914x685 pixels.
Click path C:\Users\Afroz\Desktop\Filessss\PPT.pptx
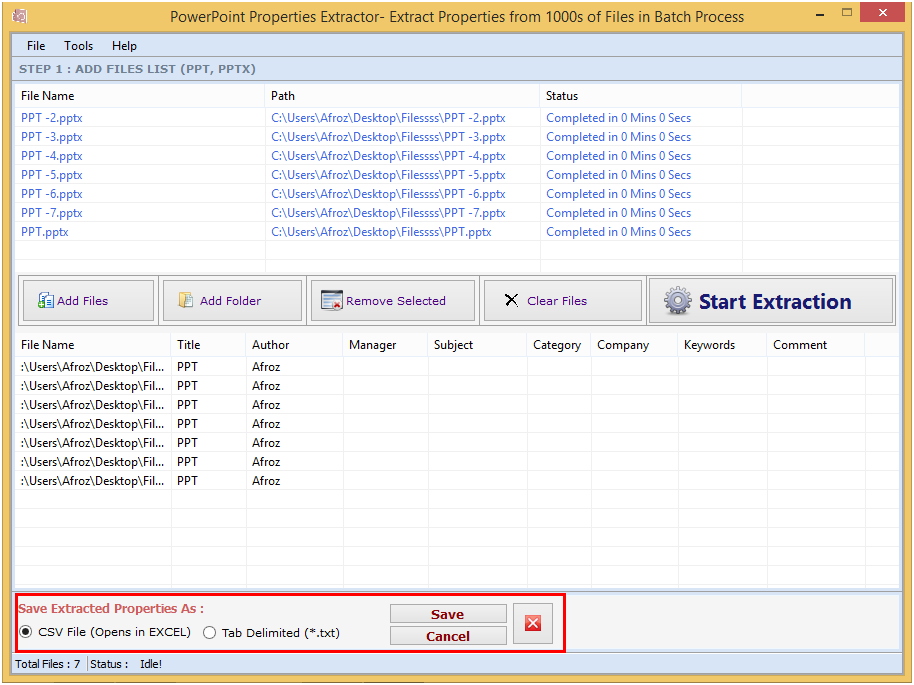(381, 232)
